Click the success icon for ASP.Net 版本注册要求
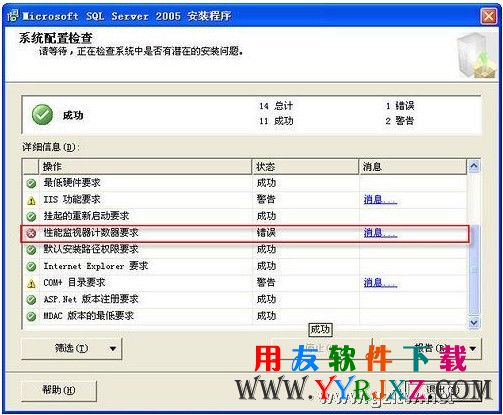Image resolution: width=503 pixels, height=415 pixels. [x=31, y=300]
